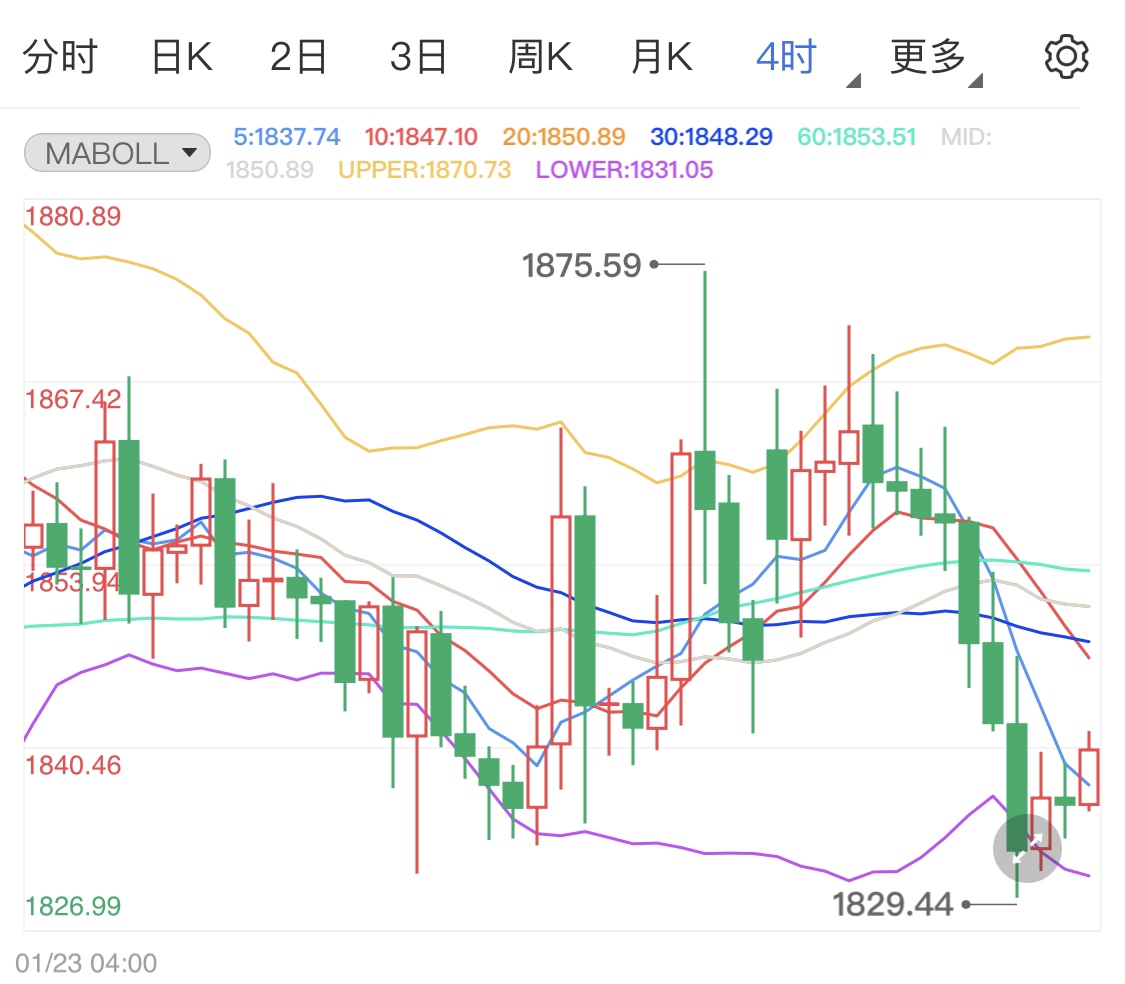Click the MA20 value 20:1850.89

pos(564,136)
